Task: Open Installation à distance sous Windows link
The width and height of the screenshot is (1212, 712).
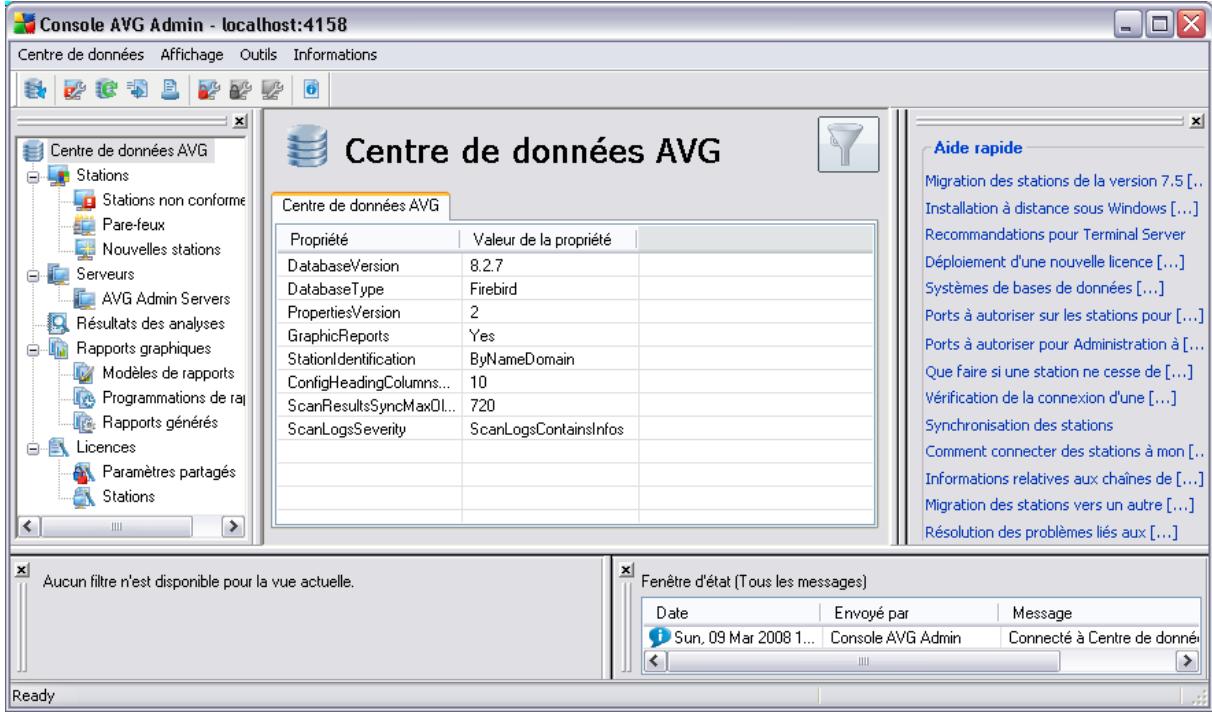Action: [1061, 207]
